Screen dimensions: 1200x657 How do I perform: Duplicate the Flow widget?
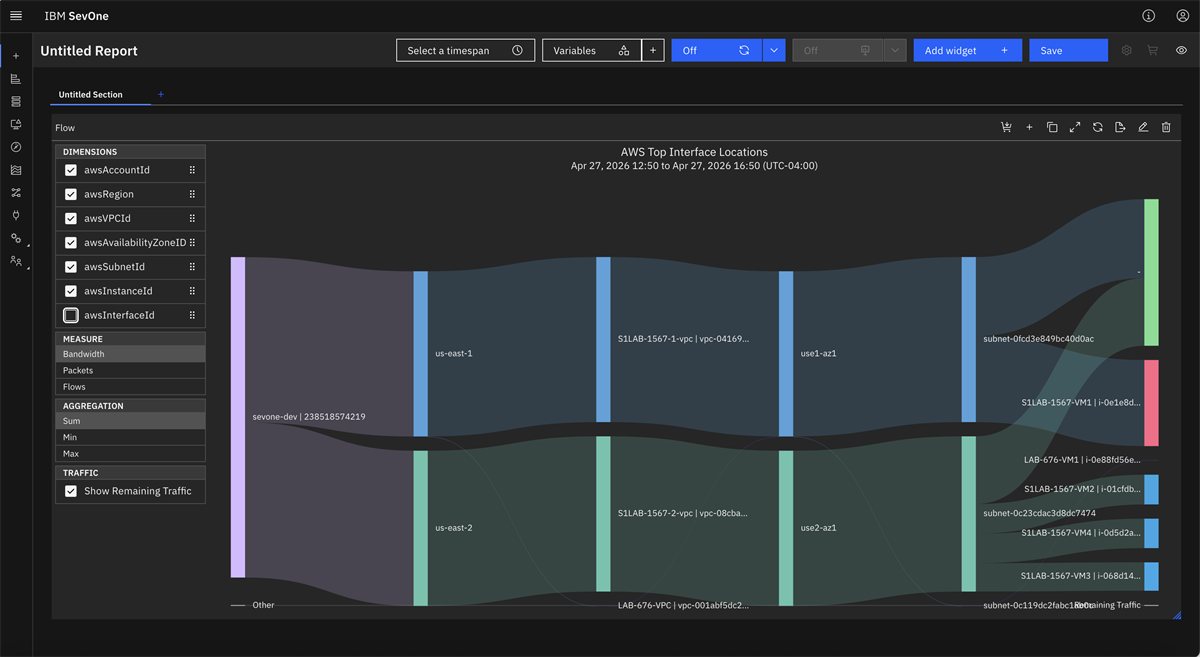(x=1052, y=127)
